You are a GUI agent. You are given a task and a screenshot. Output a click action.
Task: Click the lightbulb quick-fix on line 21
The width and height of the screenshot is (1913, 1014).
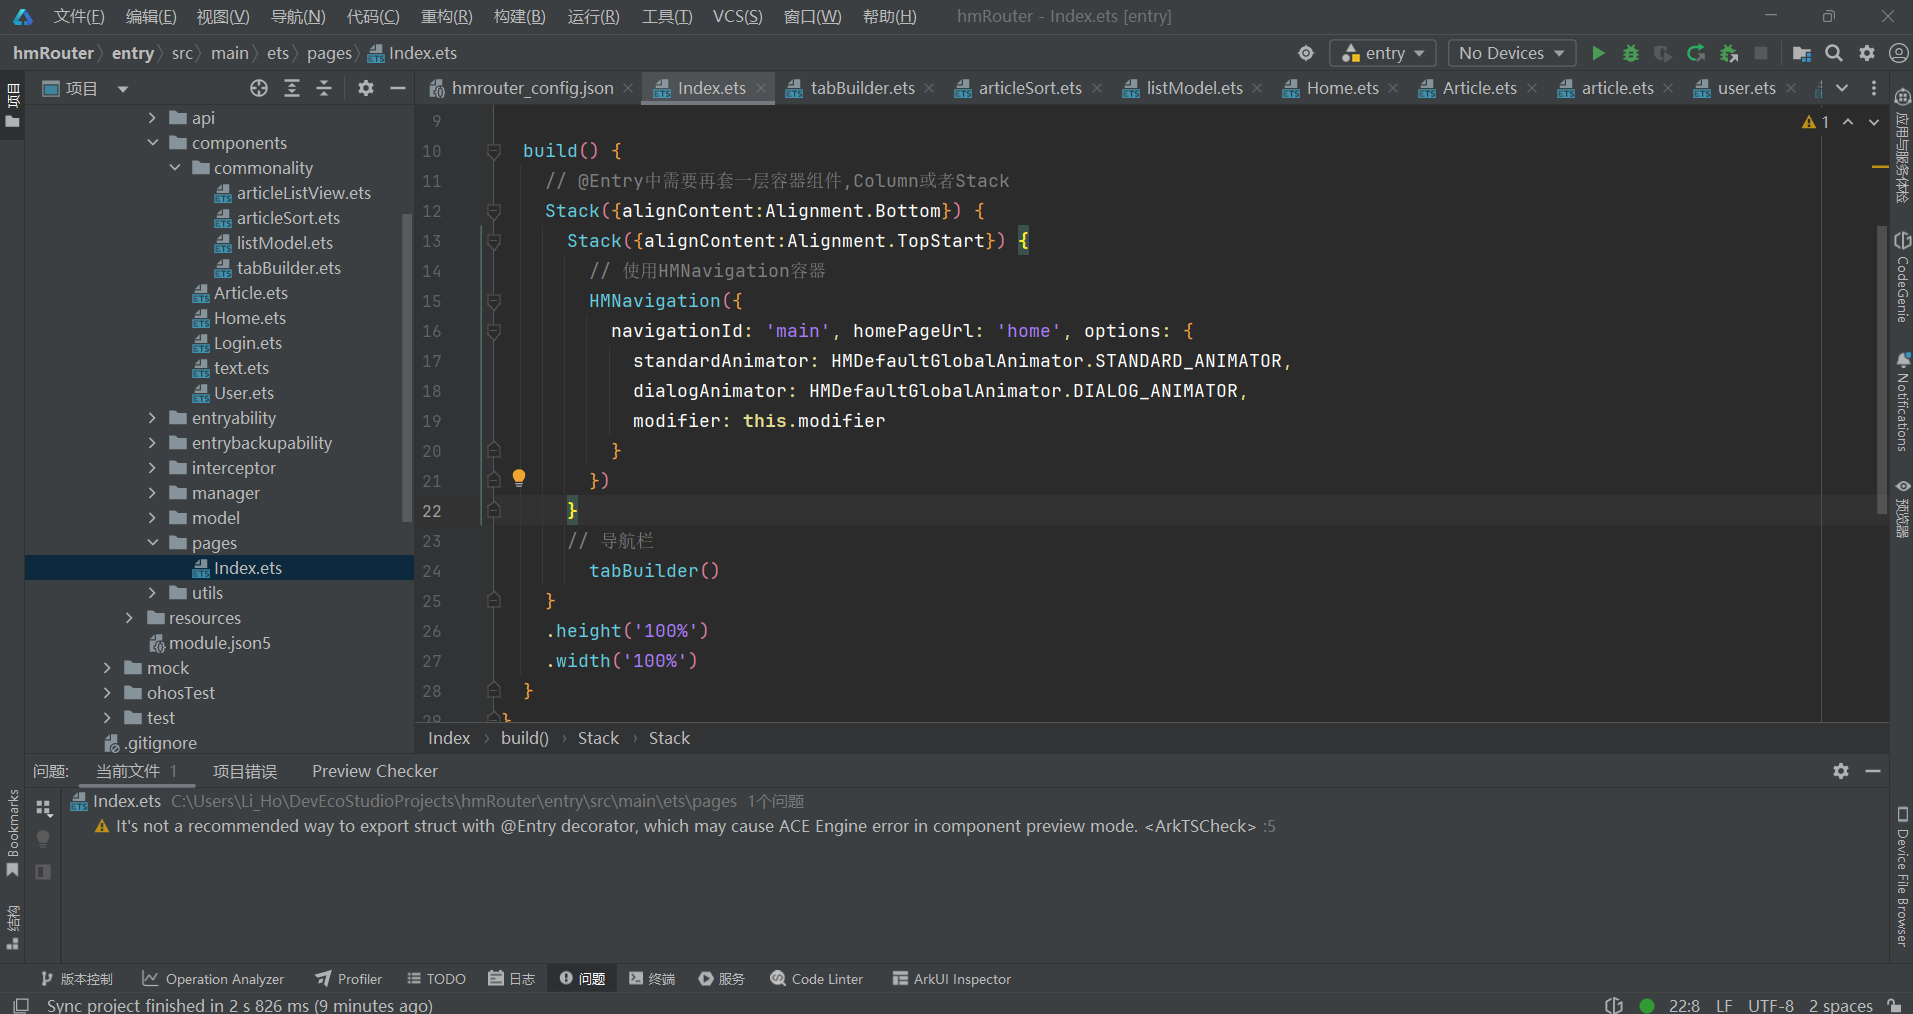click(x=519, y=478)
